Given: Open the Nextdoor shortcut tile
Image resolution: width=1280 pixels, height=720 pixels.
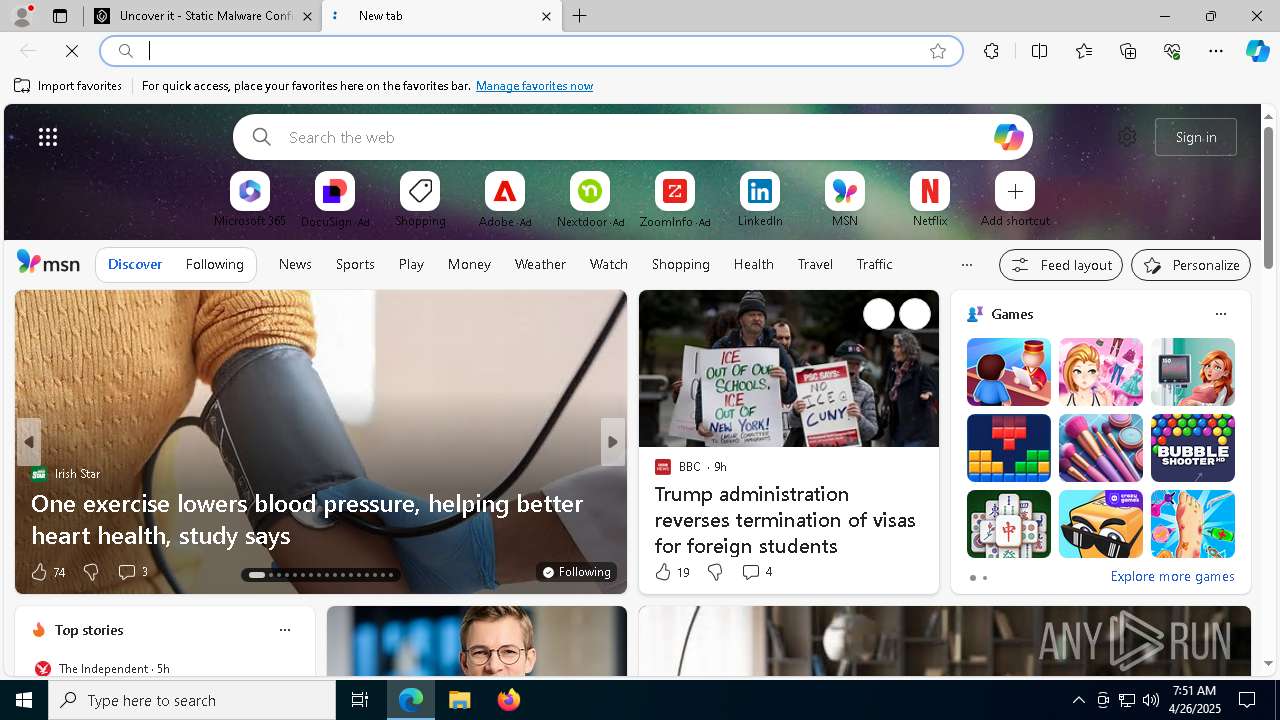Looking at the screenshot, I should [590, 191].
